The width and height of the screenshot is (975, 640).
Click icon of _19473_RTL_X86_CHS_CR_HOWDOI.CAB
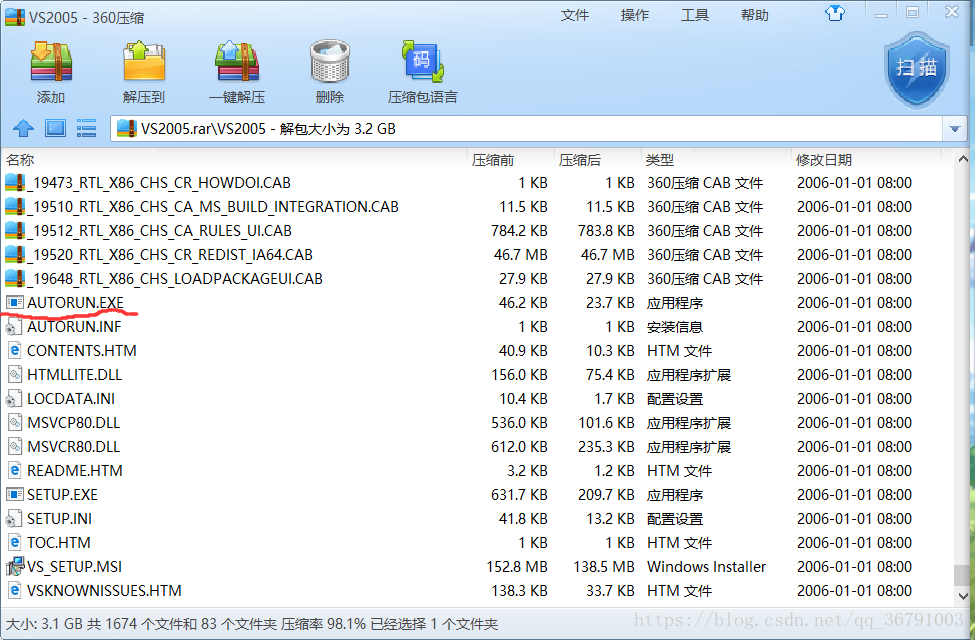pyautogui.click(x=15, y=182)
